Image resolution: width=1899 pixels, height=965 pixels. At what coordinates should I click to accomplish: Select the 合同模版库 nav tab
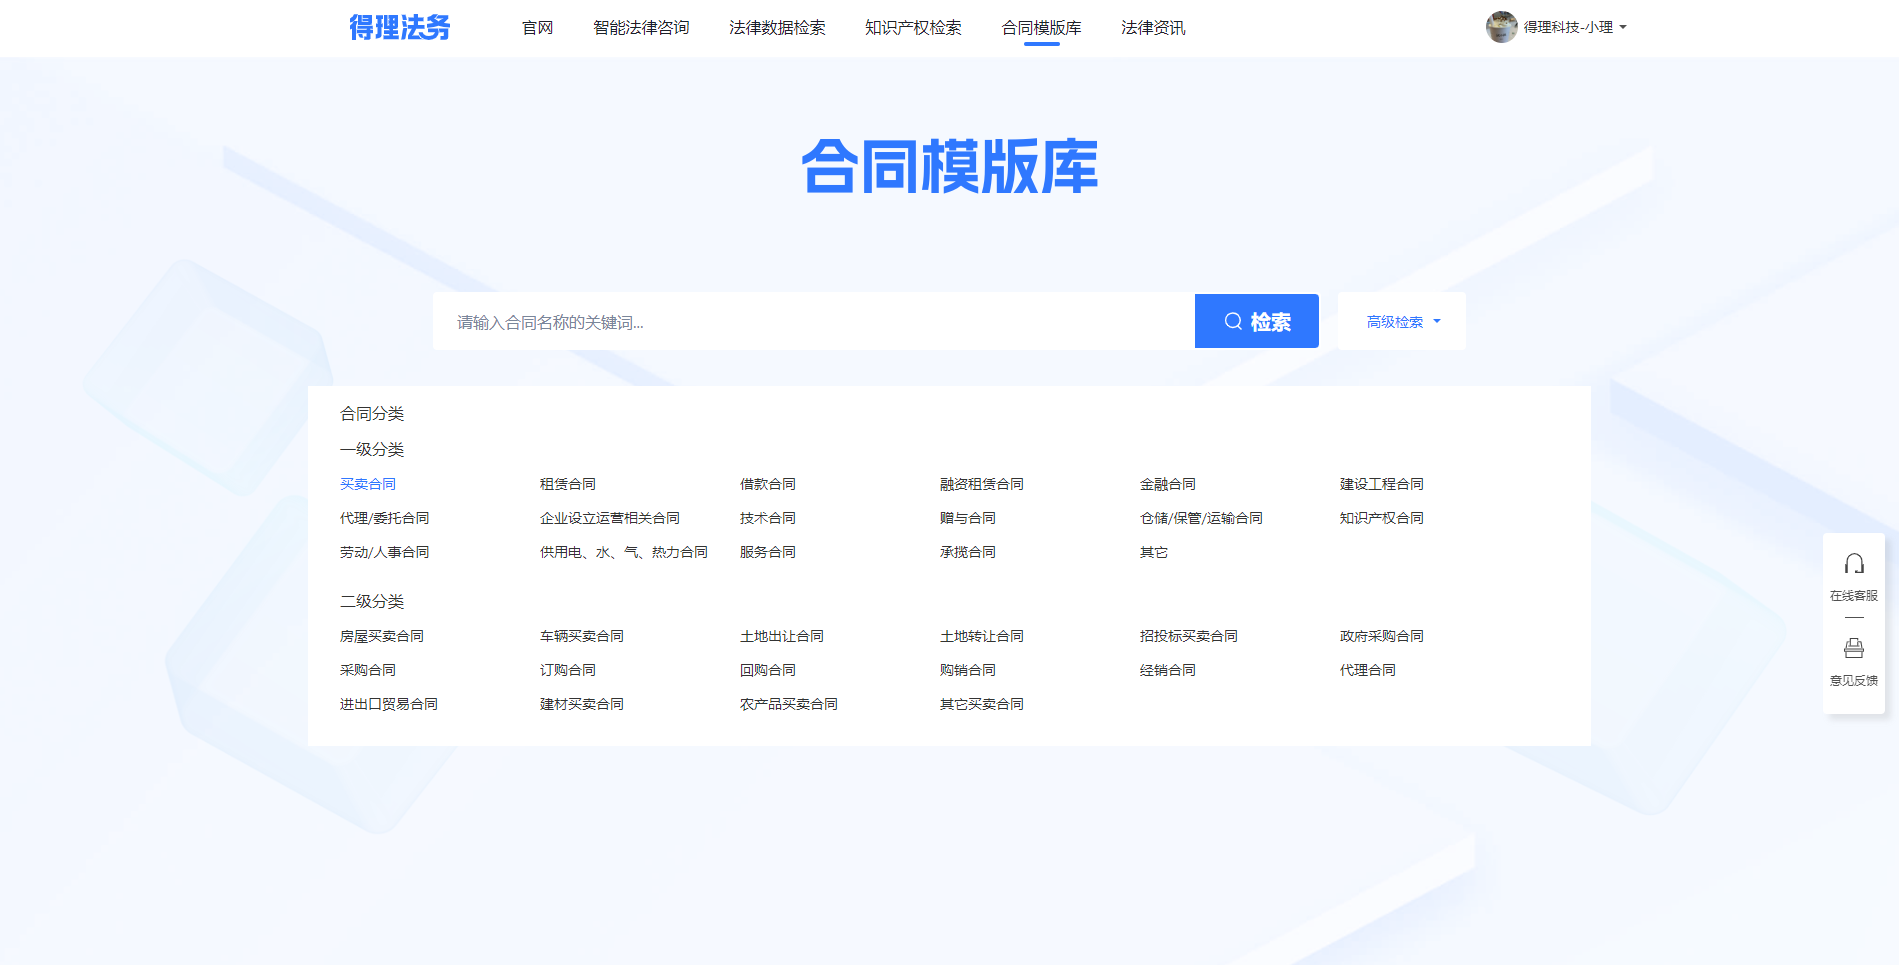(x=1042, y=28)
